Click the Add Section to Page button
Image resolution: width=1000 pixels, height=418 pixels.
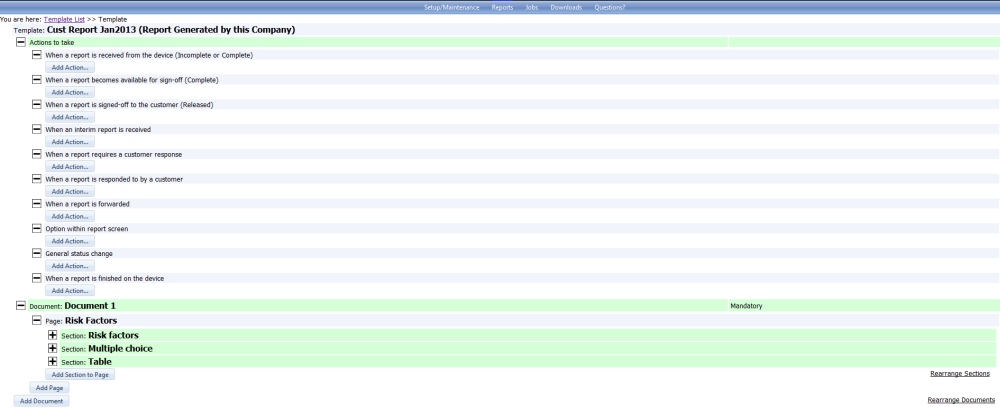point(82,374)
